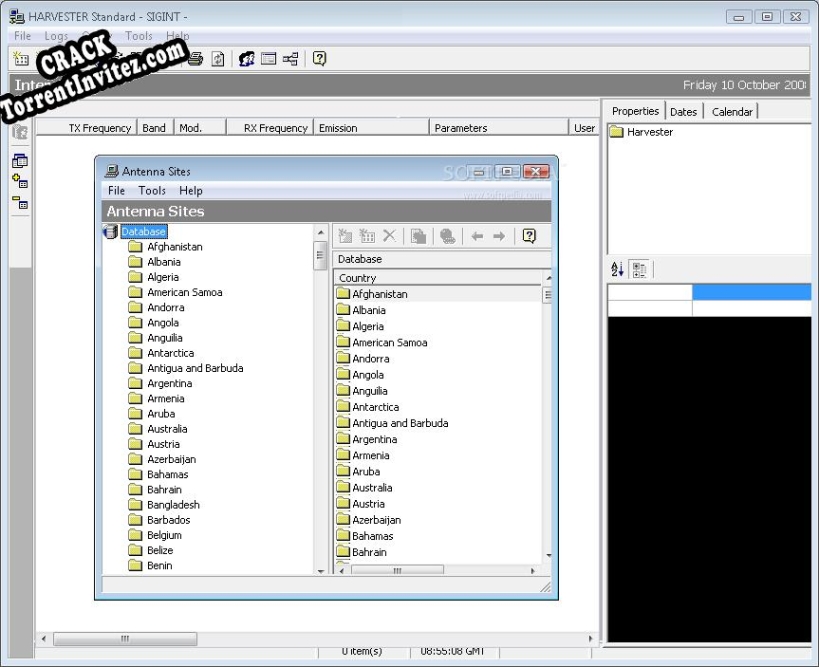Sort by the TX Frequency column header
This screenshot has width=819, height=667.
tap(100, 127)
